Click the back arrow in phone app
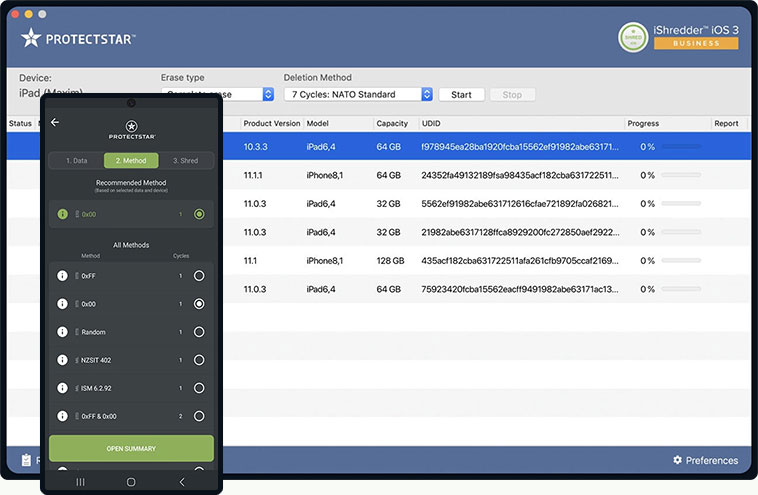Viewport: 758px width, 495px height. click(55, 122)
